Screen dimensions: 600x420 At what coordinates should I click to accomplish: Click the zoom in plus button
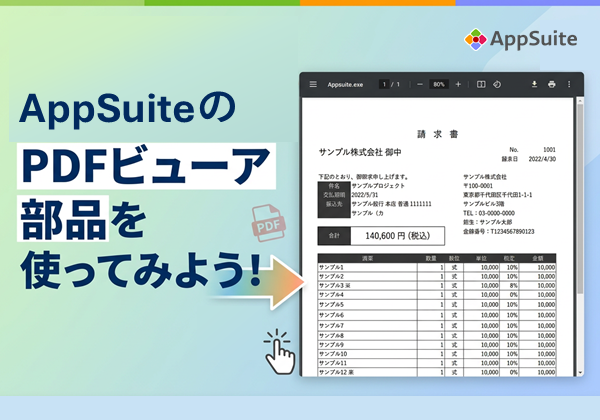[x=458, y=84]
